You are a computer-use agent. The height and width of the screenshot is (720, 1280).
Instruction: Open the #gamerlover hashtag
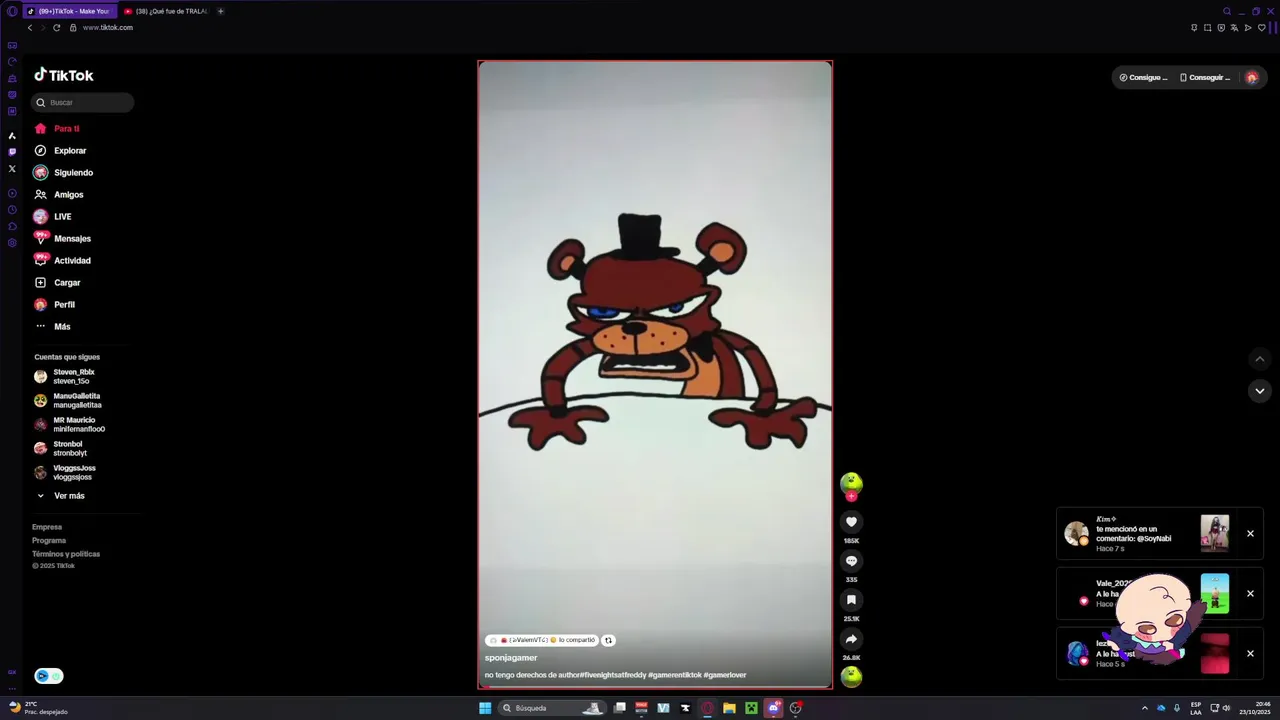pos(725,675)
